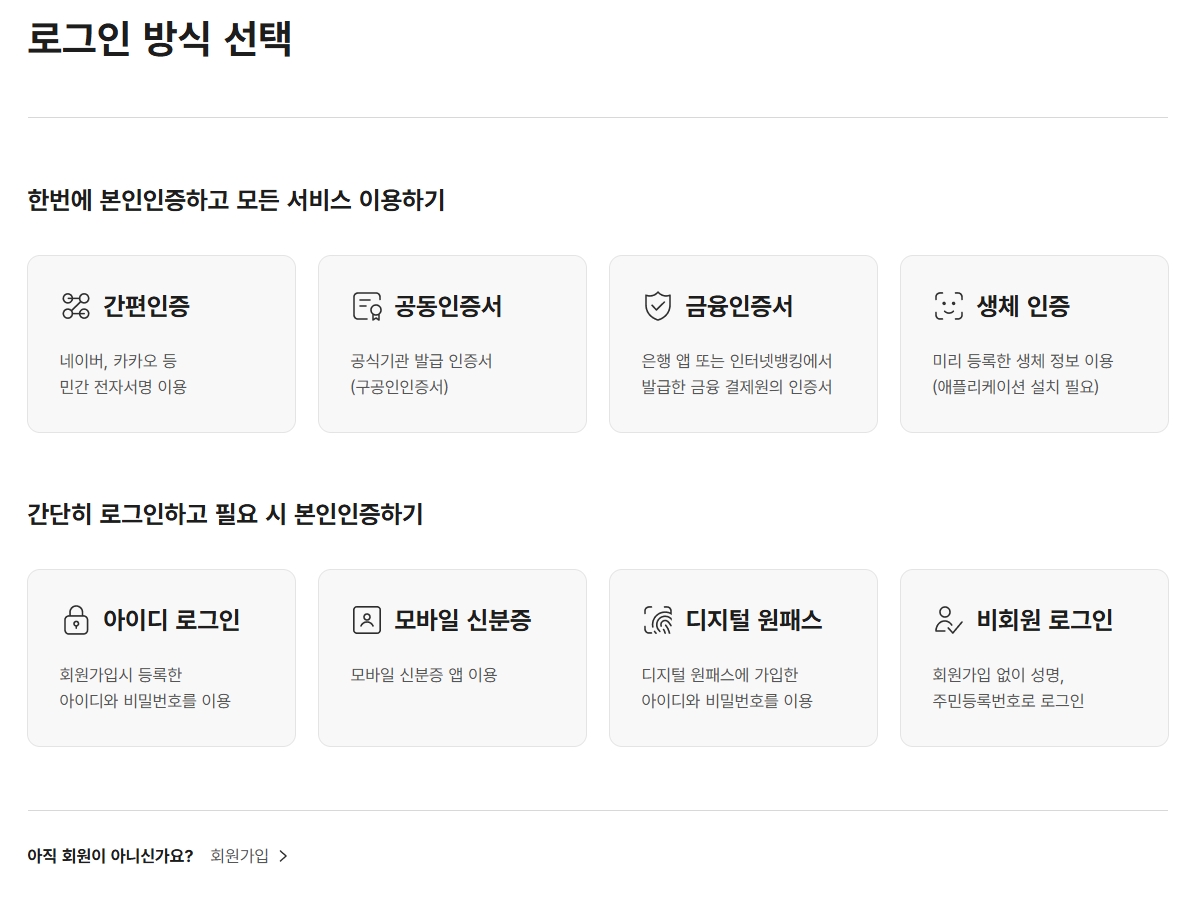Select the 비회원 로그인 card
The image size is (1191, 897).
pos(1034,657)
